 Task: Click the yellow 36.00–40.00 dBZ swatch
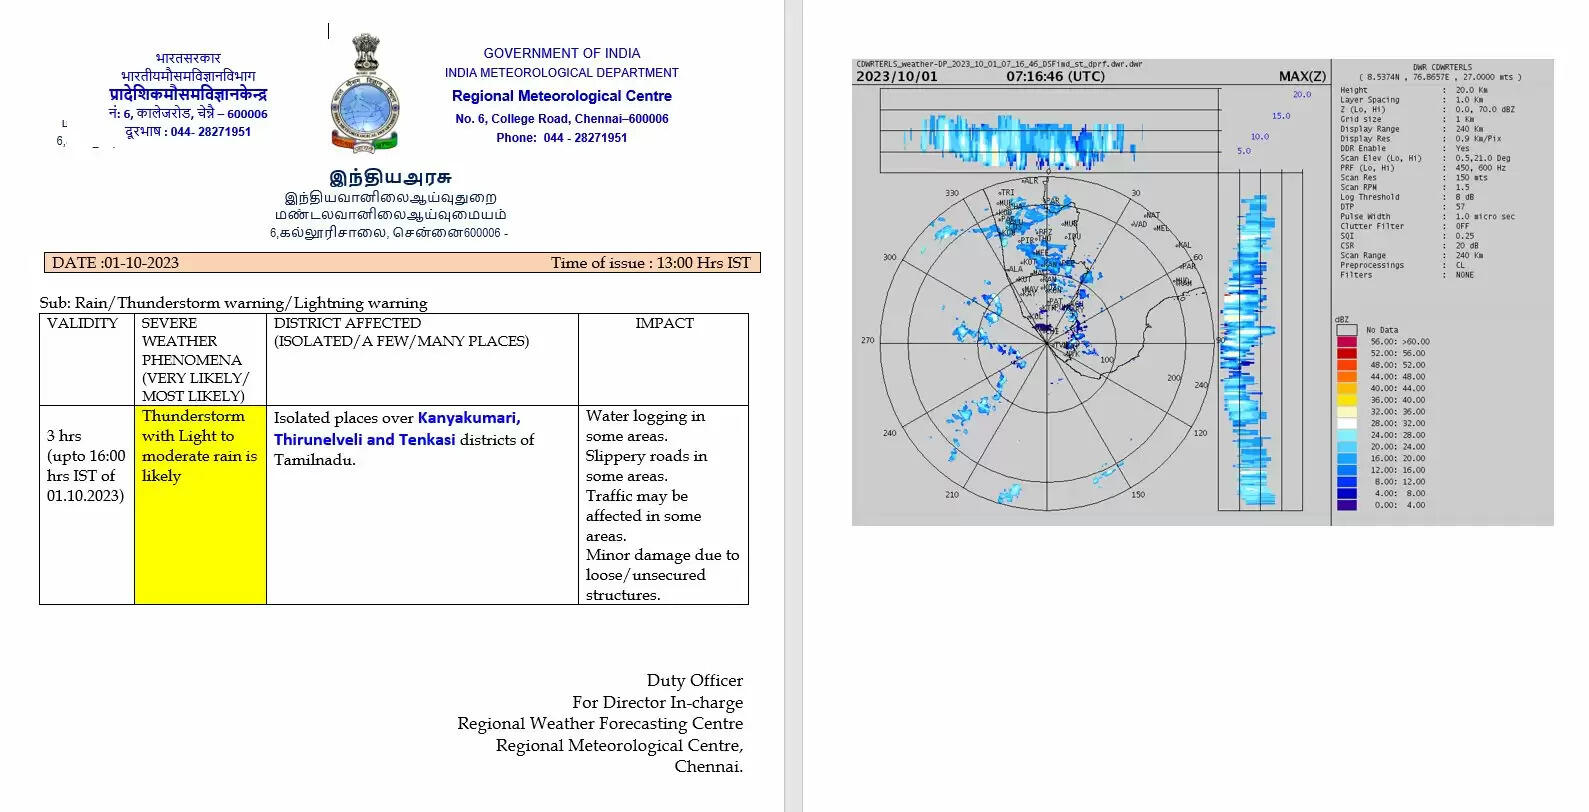[1347, 400]
